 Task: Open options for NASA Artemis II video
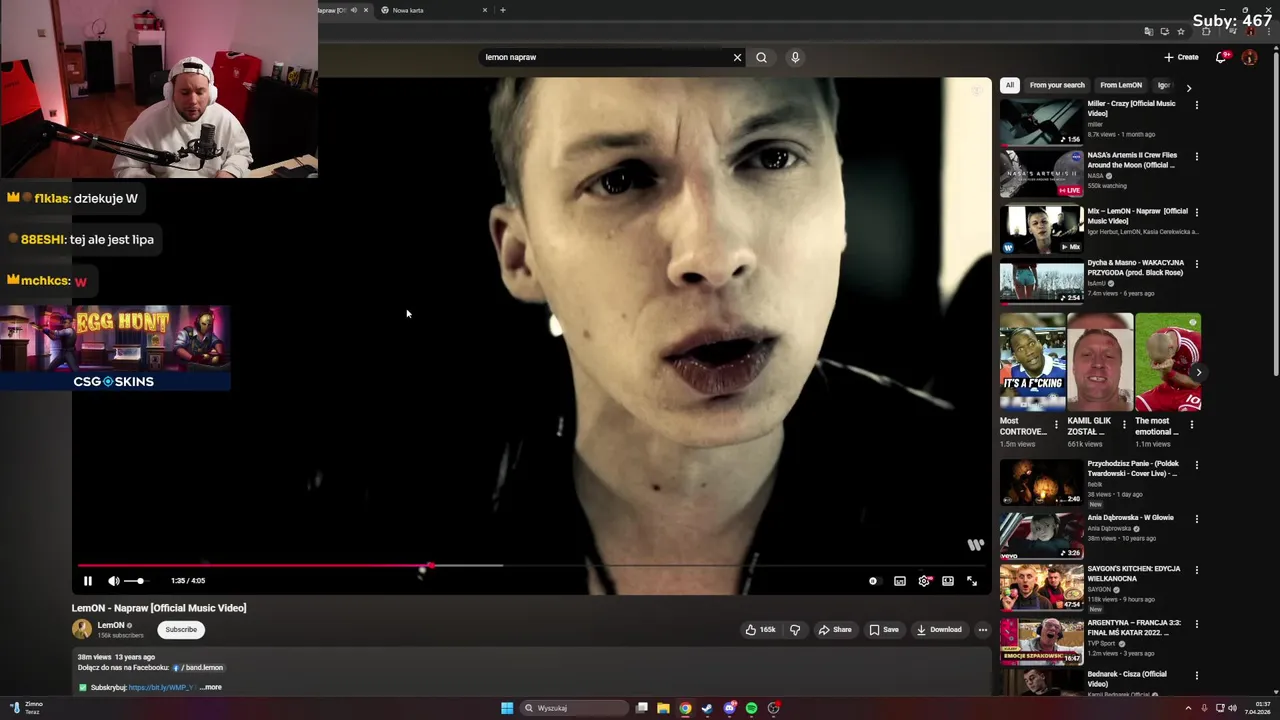pos(1197,156)
